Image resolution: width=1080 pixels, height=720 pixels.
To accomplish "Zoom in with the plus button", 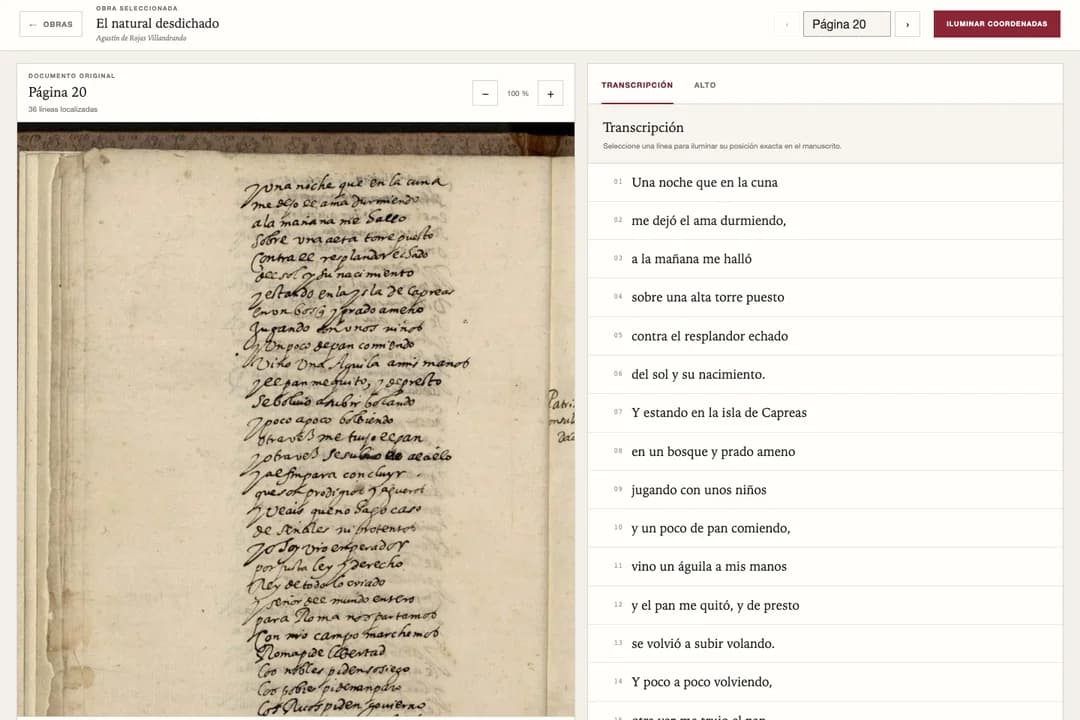I will 550,94.
